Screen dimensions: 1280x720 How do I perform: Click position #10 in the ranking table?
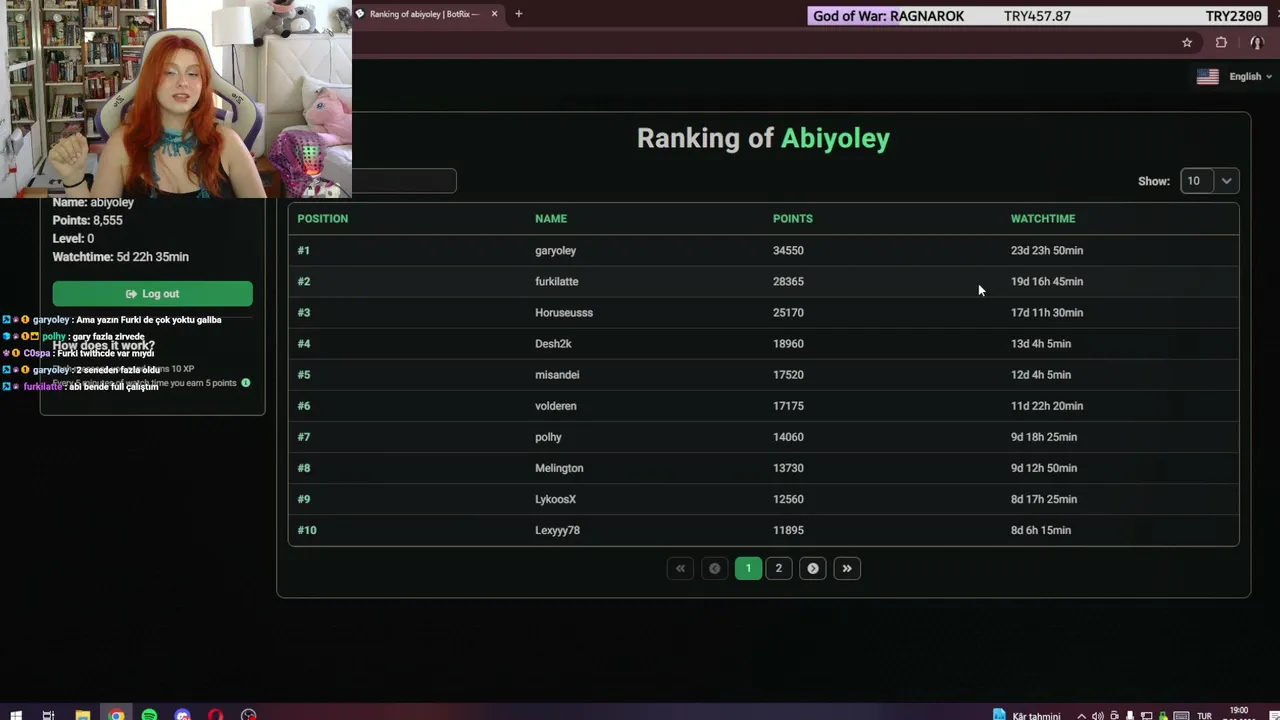(x=307, y=530)
